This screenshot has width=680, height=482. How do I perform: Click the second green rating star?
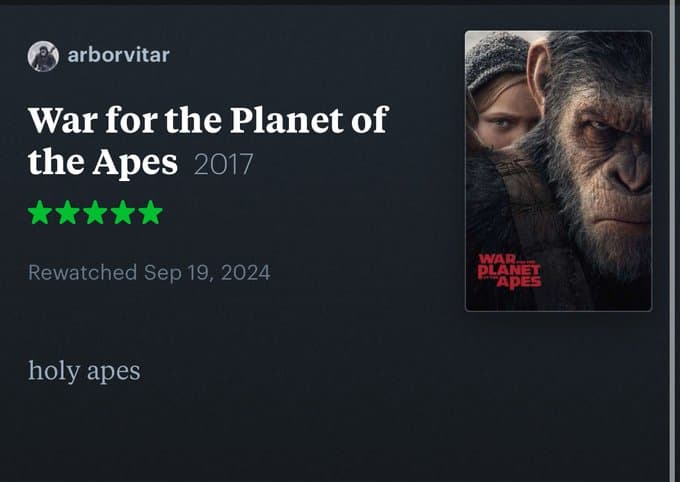[x=67, y=212]
